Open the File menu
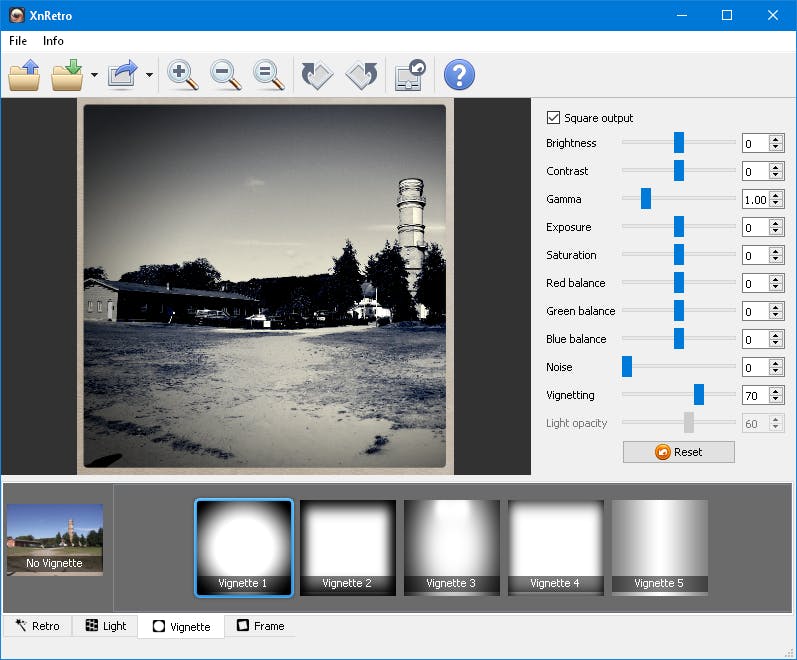 click(x=18, y=41)
